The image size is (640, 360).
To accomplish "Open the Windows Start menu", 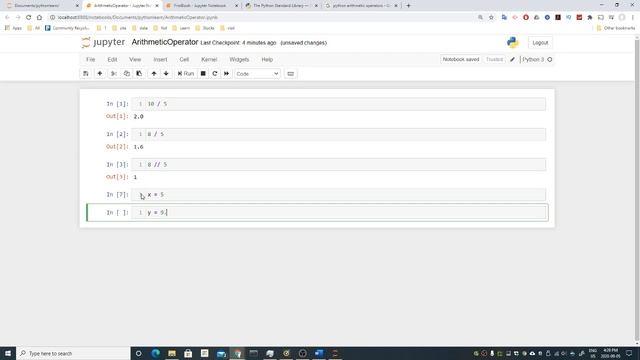I will (8, 353).
